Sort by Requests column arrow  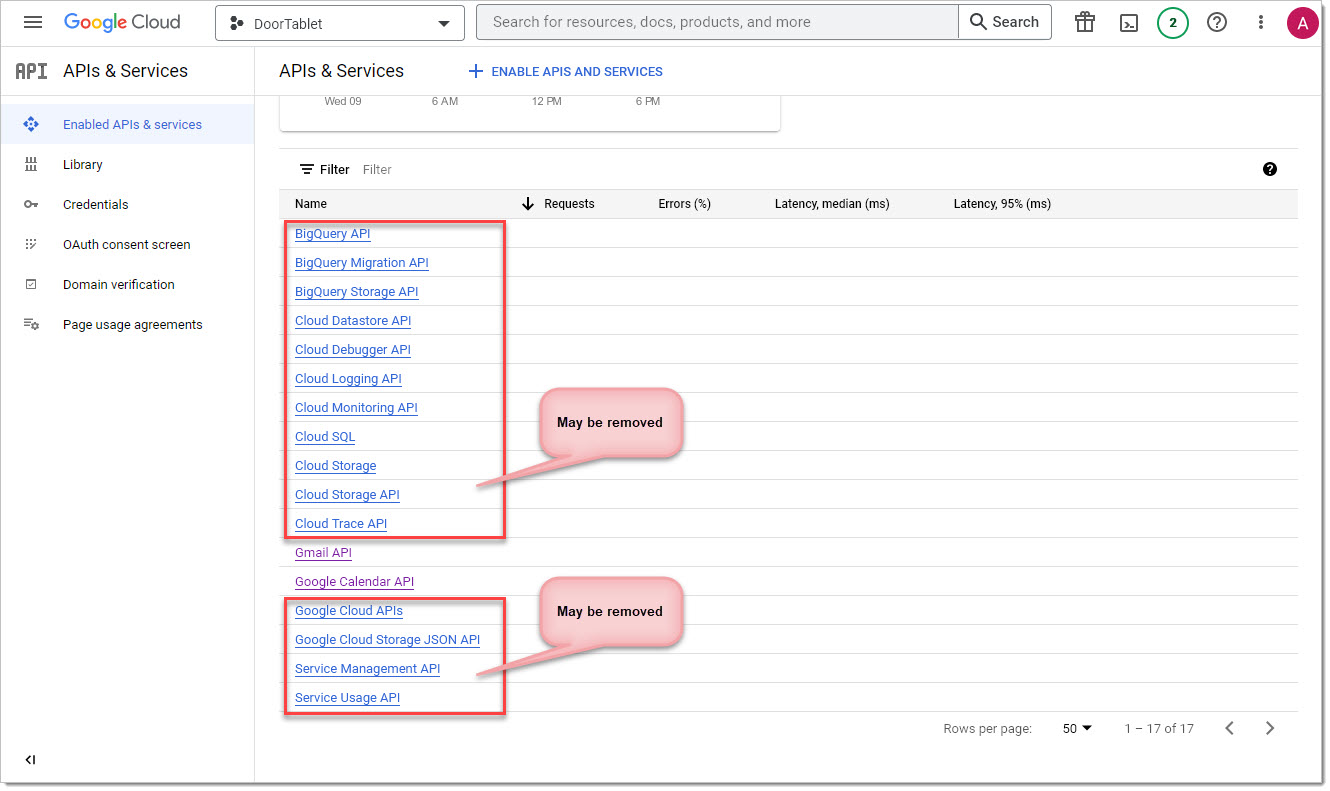[529, 204]
